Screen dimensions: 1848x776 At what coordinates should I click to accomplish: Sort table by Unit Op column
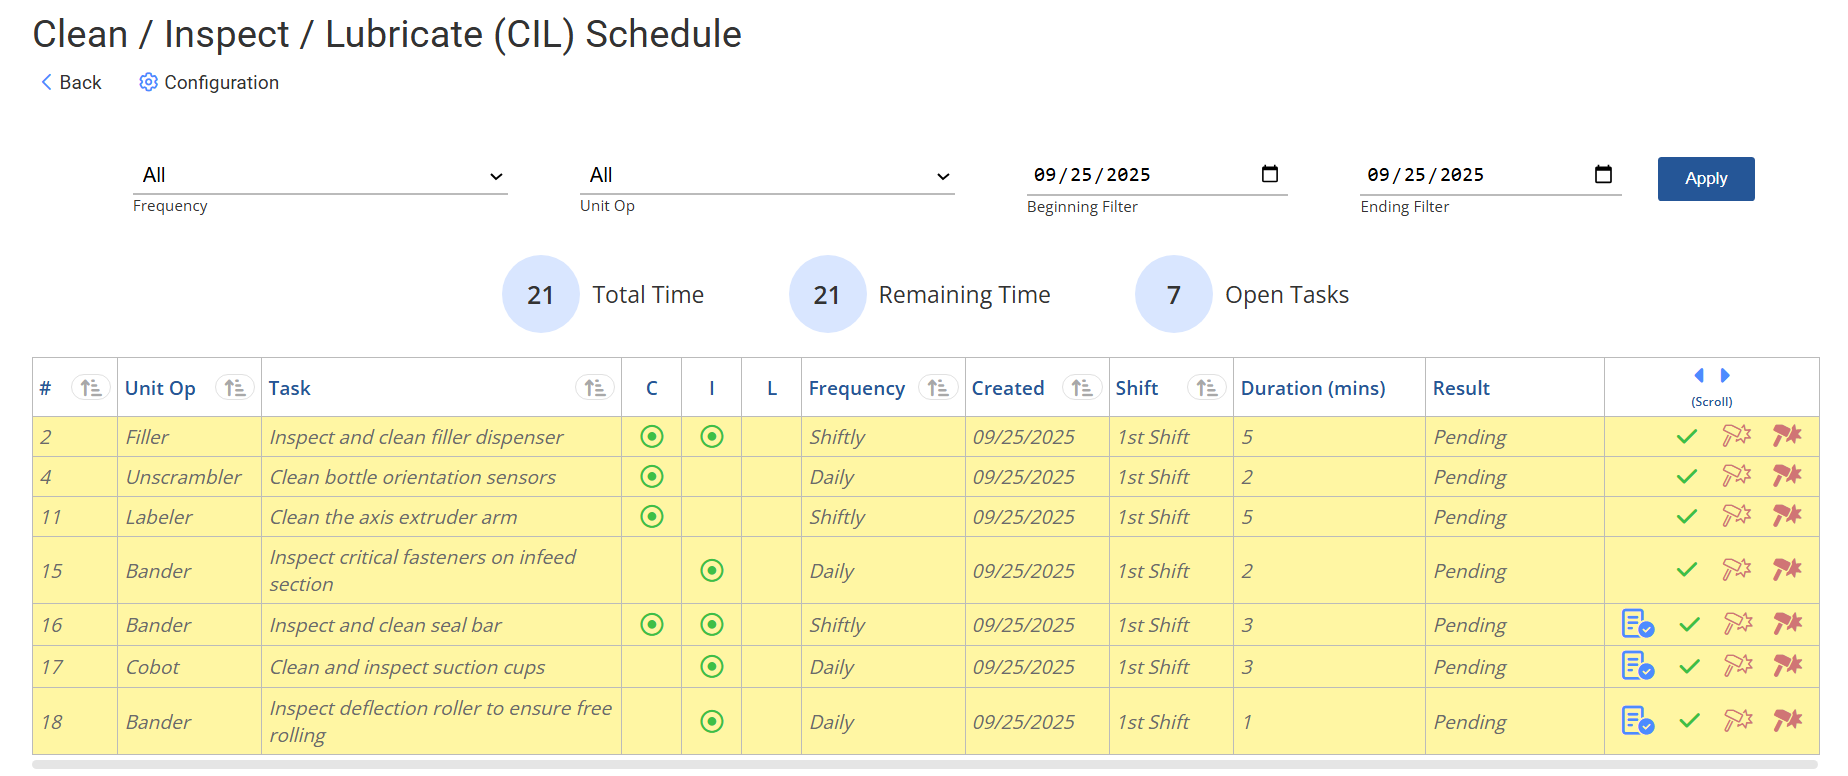pos(235,388)
